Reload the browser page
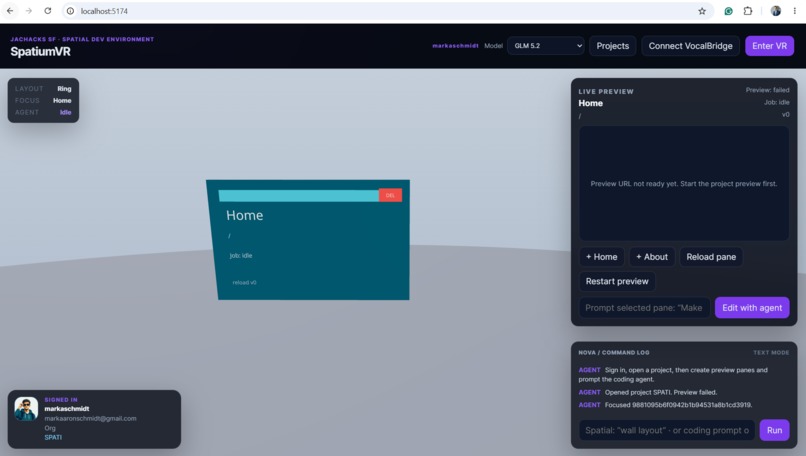The height and width of the screenshot is (456, 806). click(x=48, y=11)
